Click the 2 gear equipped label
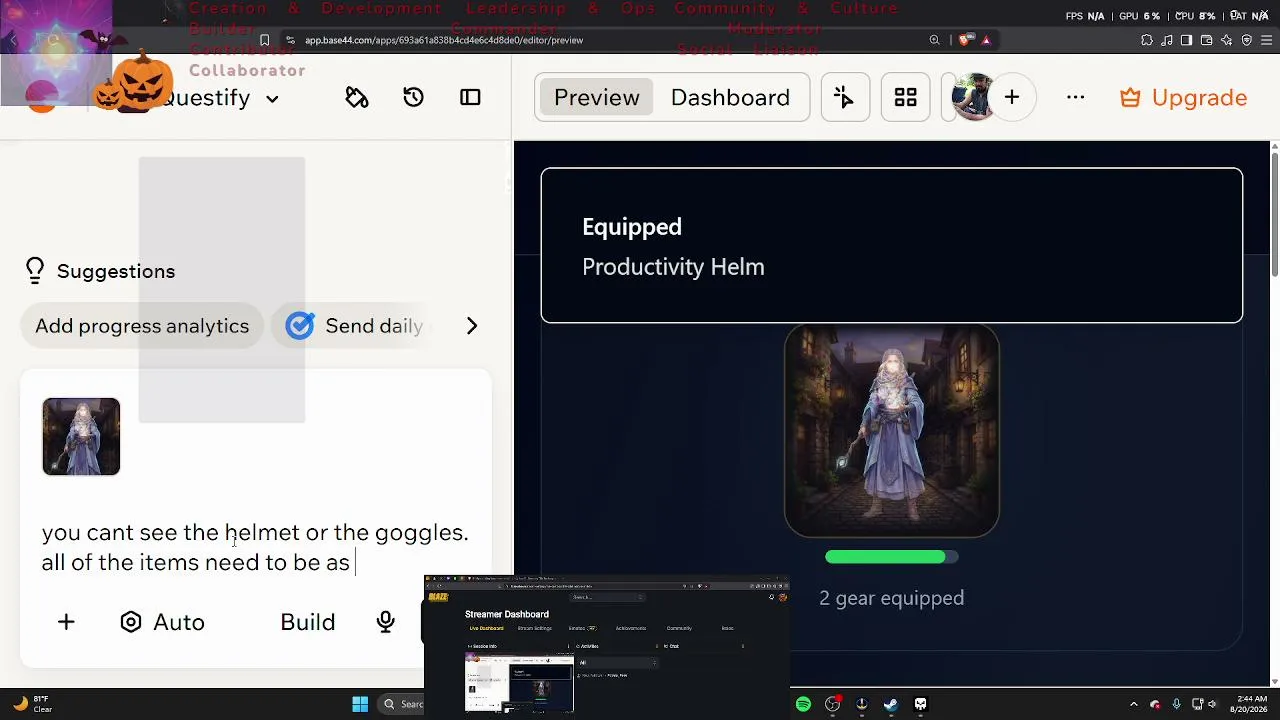Screen dimensions: 1280x720 [x=891, y=598]
